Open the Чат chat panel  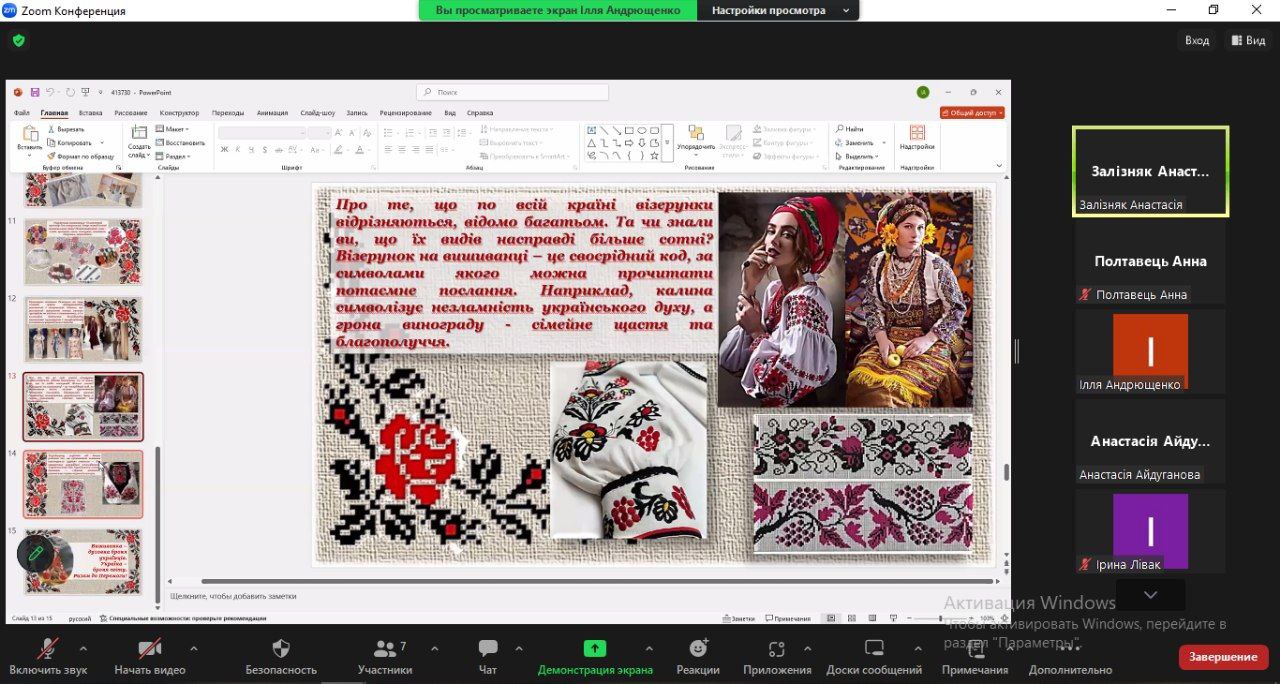488,649
